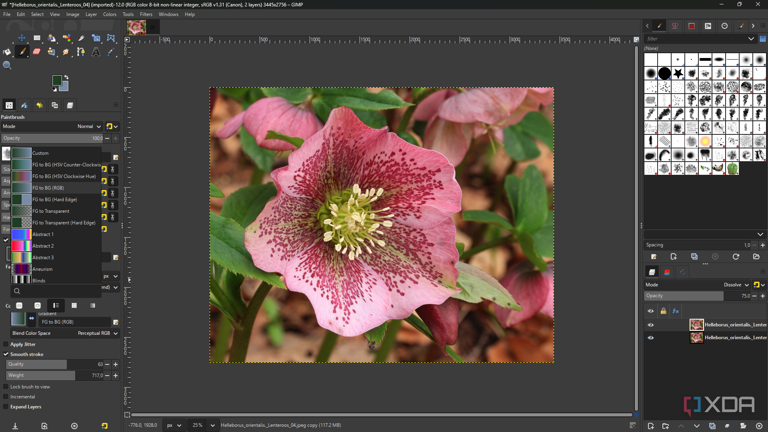Pick the star-shaped brush in Brushes panel
Screen dimensions: 768x432
click(x=678, y=73)
